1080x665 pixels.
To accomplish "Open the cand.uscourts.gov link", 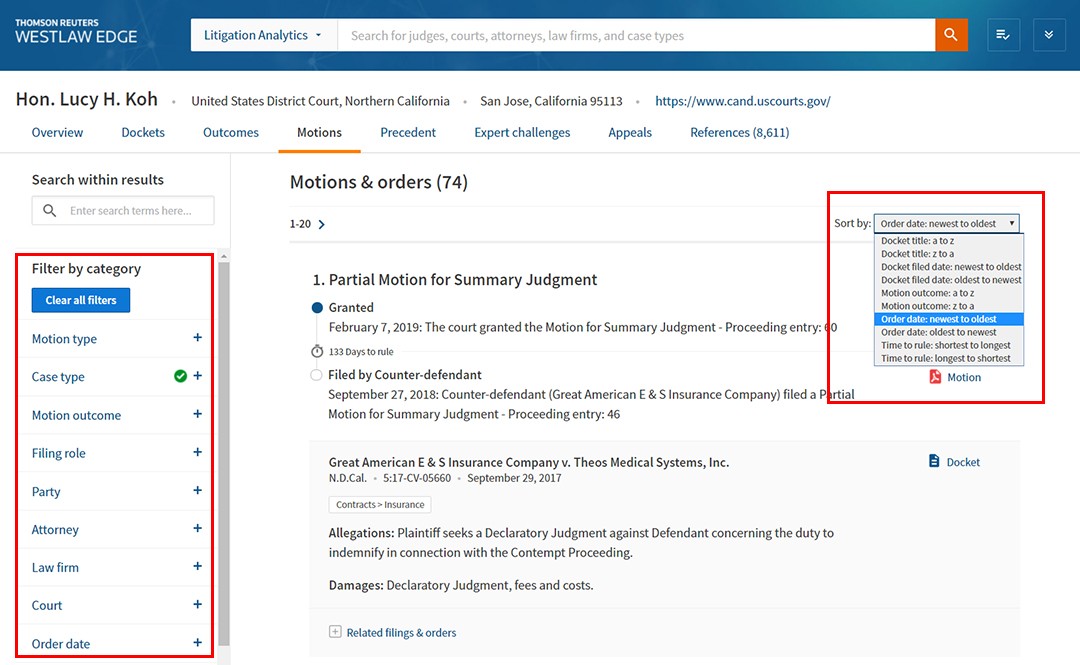I will coord(742,101).
